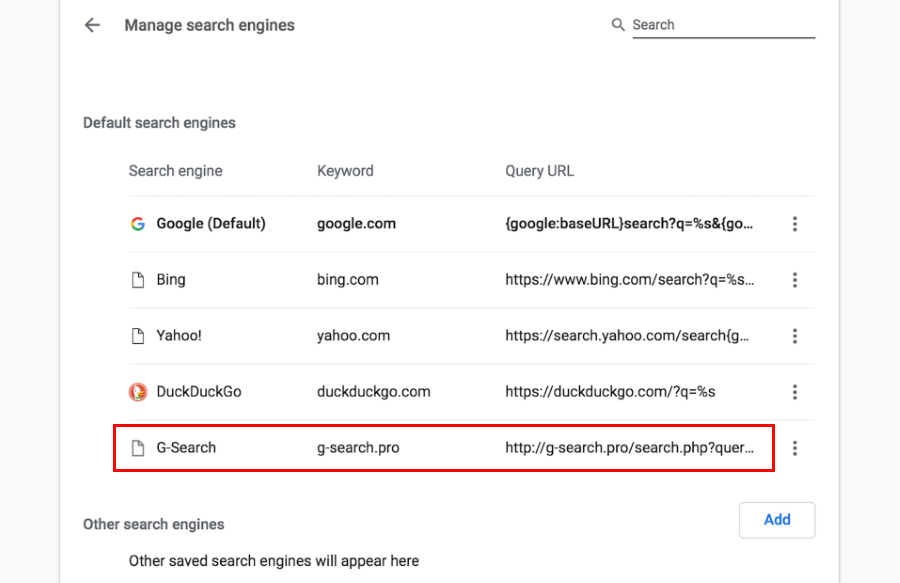
Task: Click the magnifying glass search icon
Action: (618, 25)
